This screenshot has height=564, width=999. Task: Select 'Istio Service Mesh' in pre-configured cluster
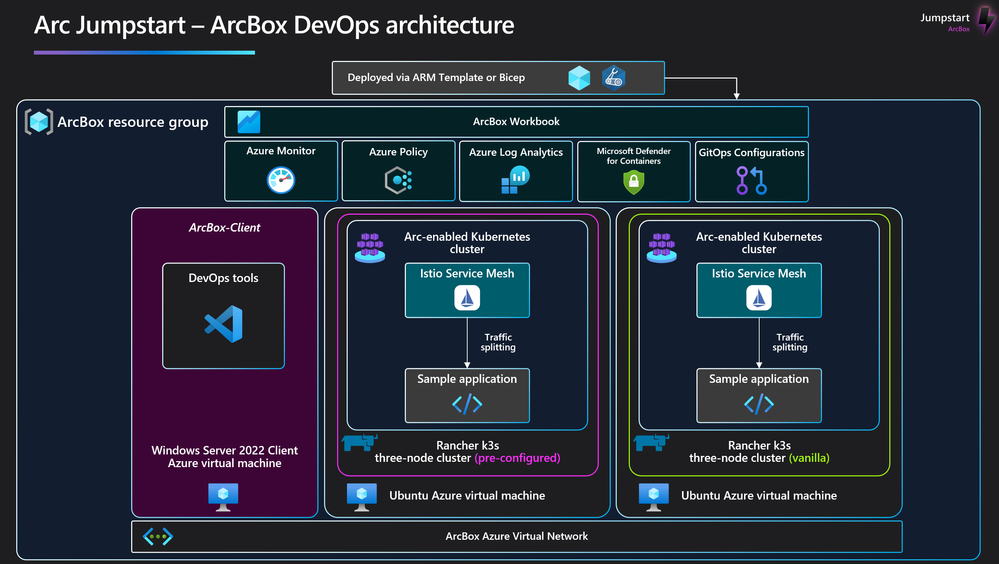pyautogui.click(x=467, y=273)
